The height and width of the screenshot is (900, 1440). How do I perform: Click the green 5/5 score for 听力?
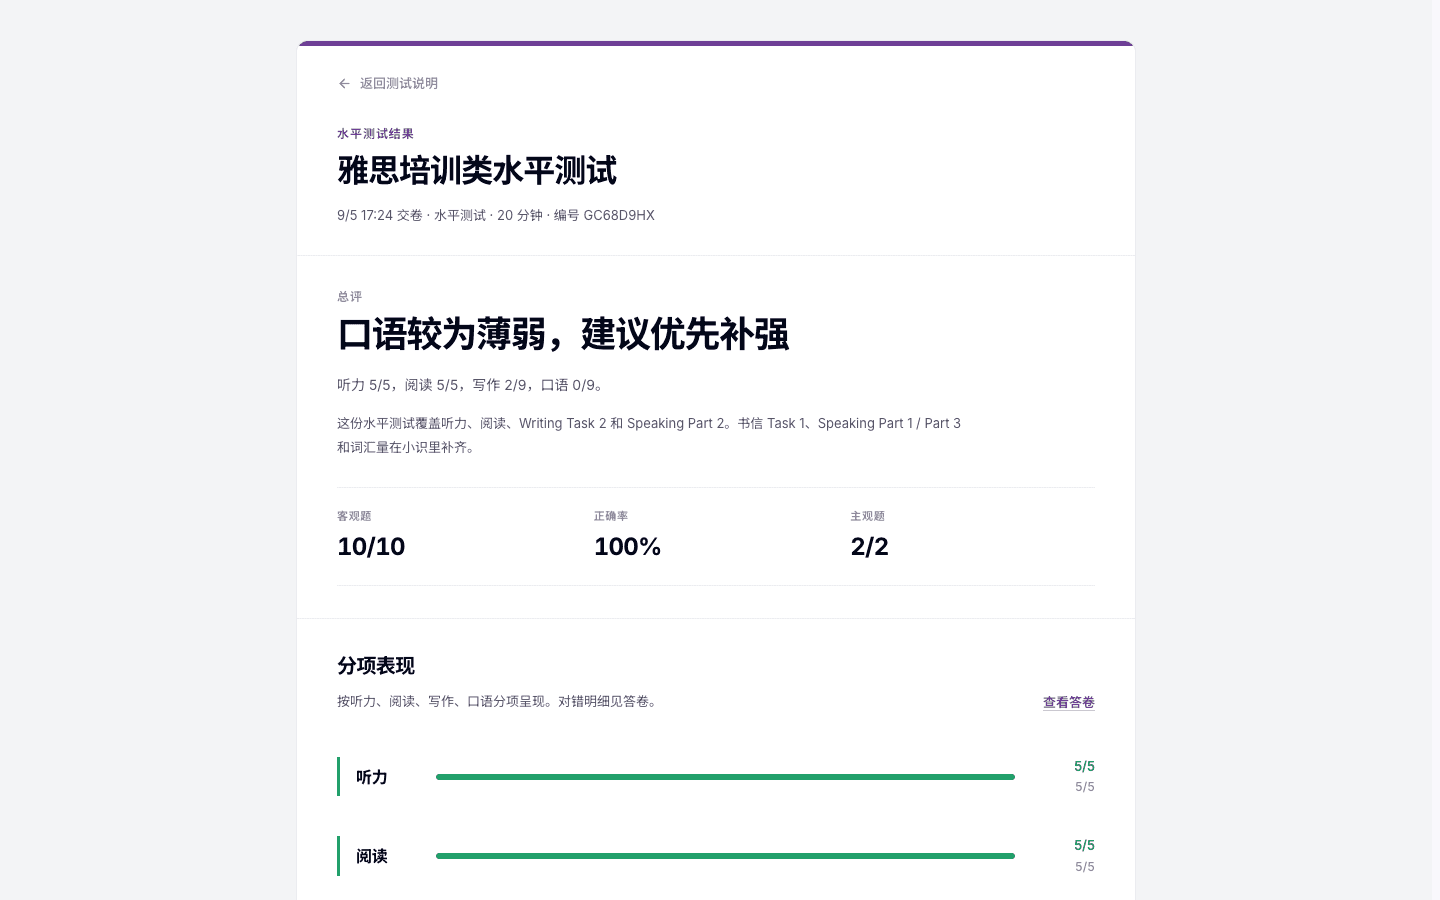pos(1084,766)
